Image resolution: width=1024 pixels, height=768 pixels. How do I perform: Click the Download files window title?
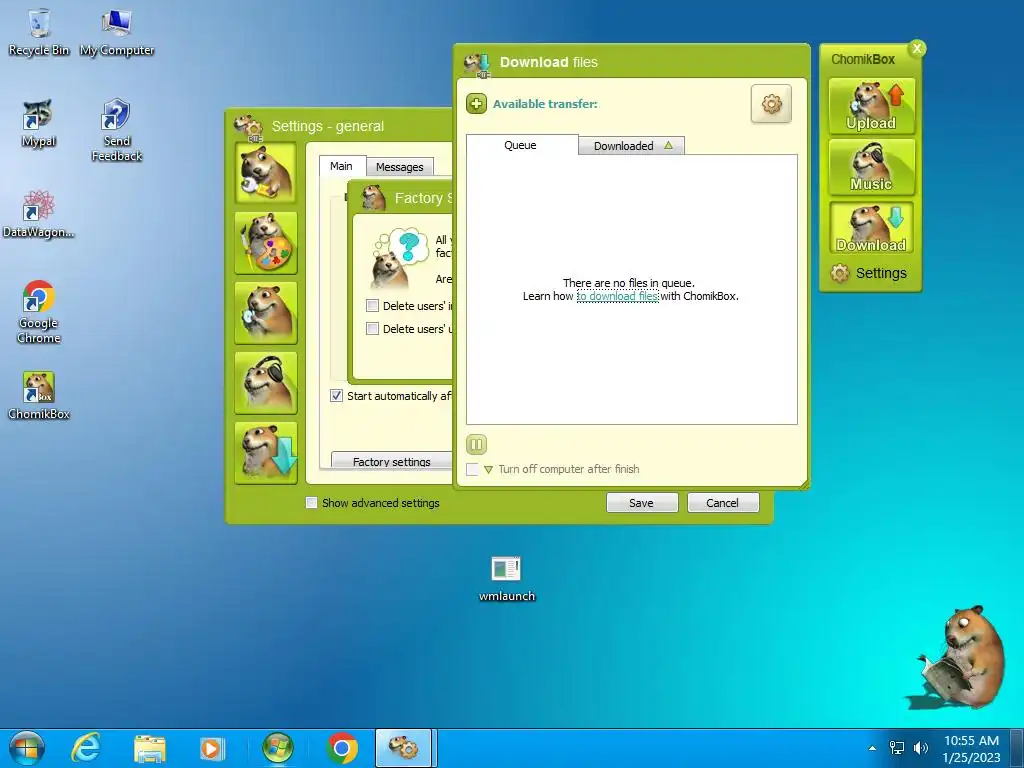pyautogui.click(x=549, y=62)
